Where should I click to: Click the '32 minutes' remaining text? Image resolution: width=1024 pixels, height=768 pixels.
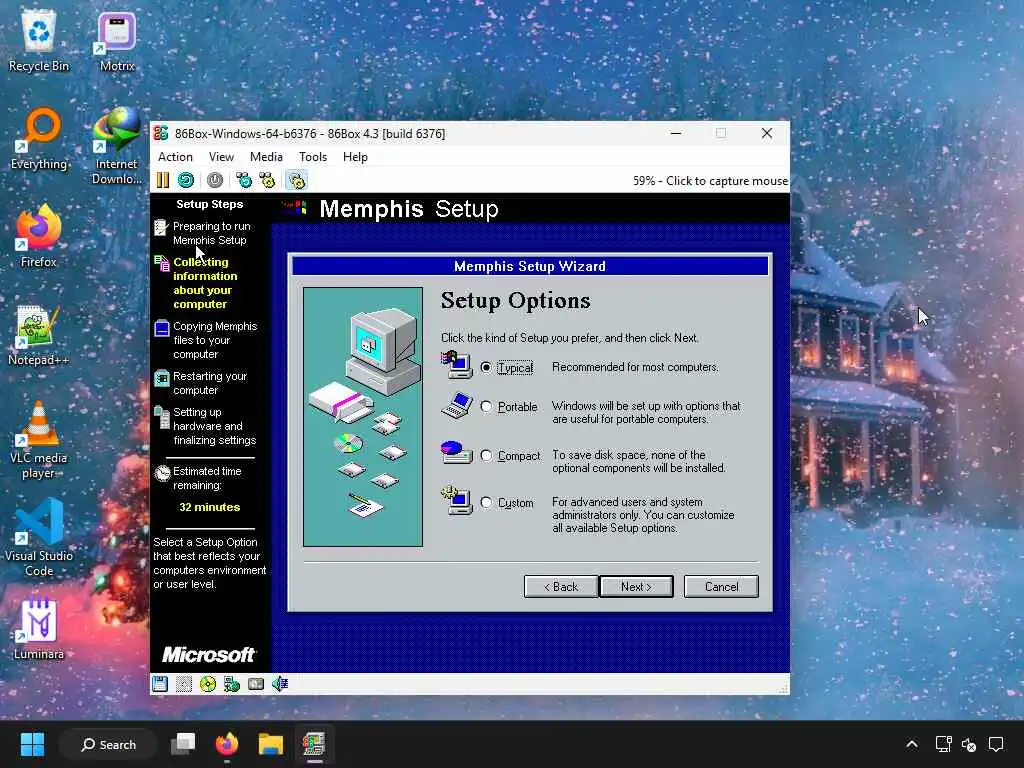(210, 507)
